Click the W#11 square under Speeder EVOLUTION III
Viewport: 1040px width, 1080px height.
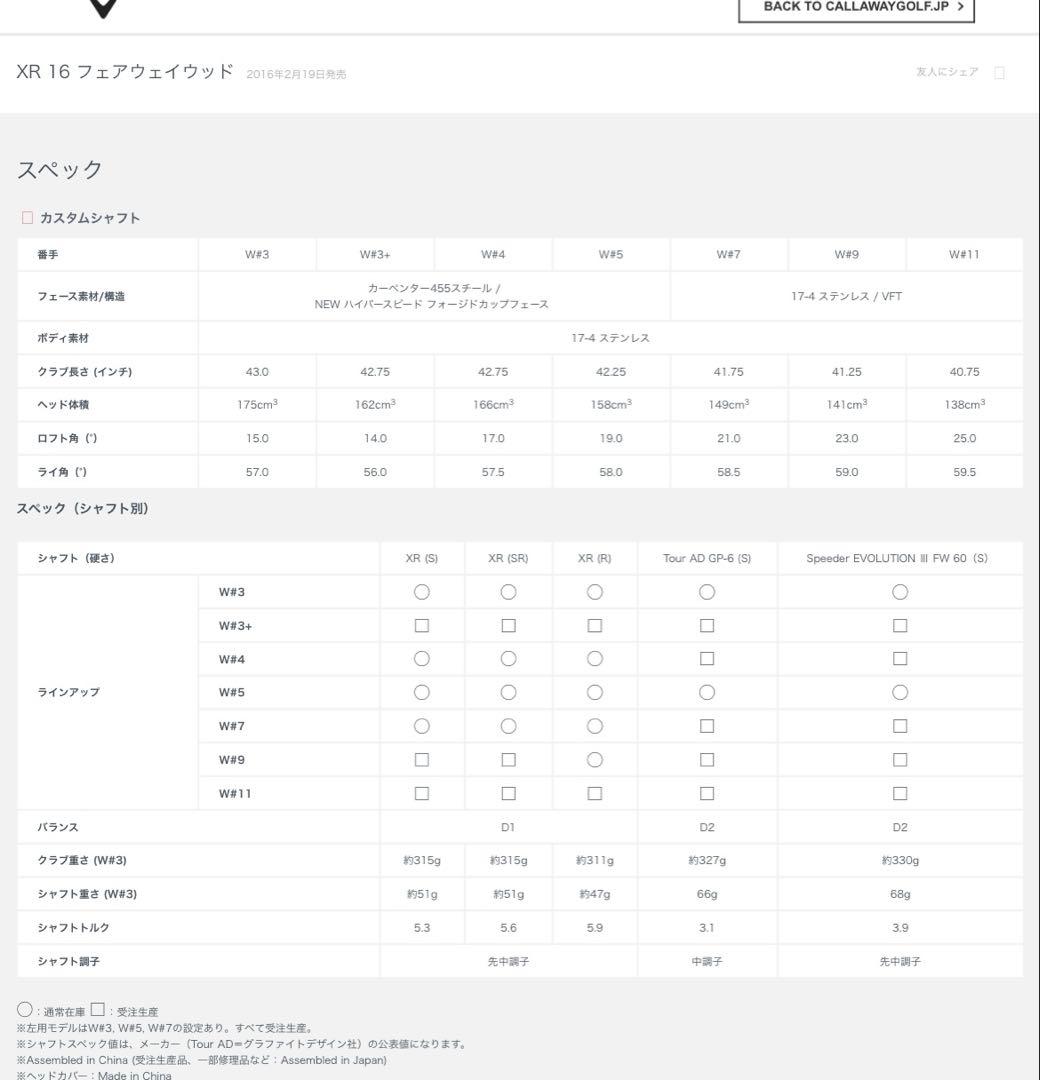[x=899, y=793]
